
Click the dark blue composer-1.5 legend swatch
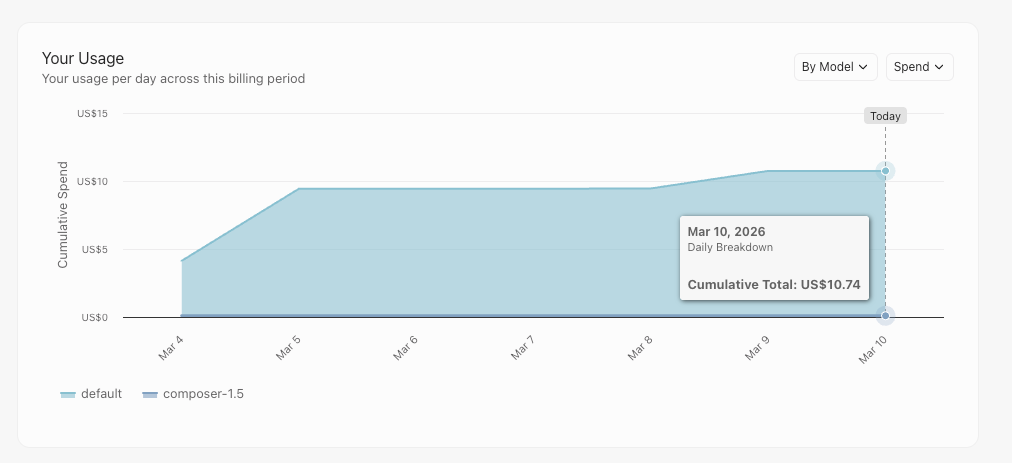coord(150,395)
